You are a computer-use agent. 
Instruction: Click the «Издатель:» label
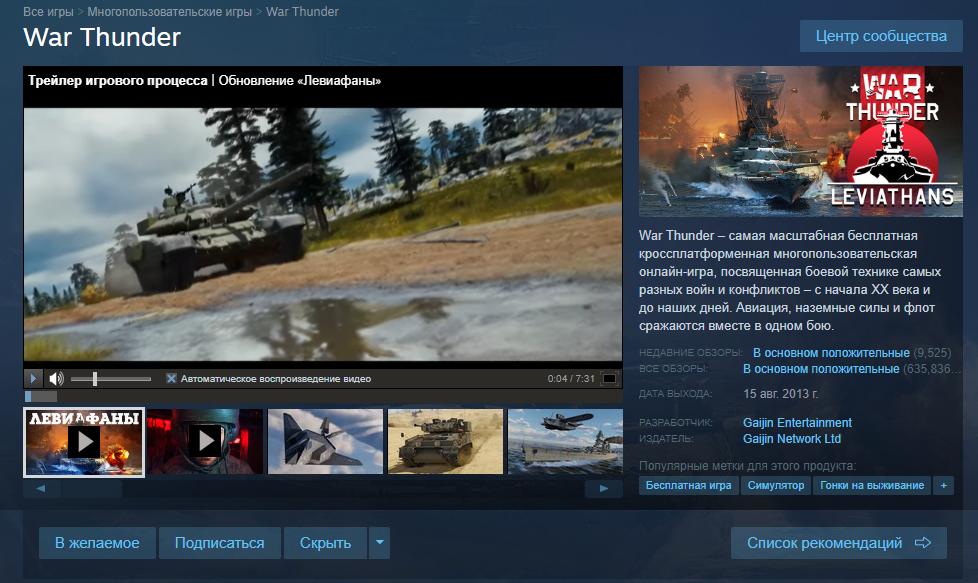(x=666, y=439)
